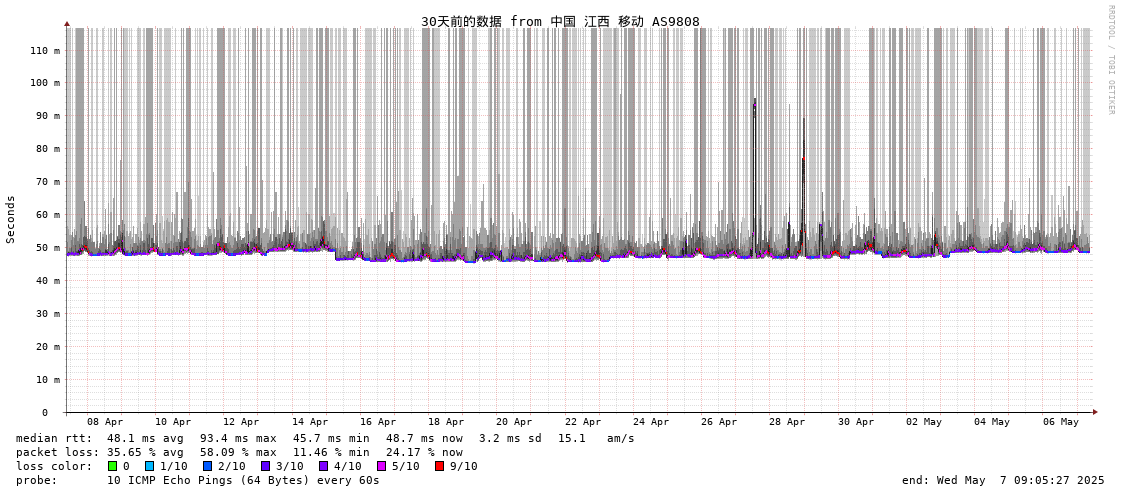Click the '90 m' y-axis label

click(x=48, y=116)
